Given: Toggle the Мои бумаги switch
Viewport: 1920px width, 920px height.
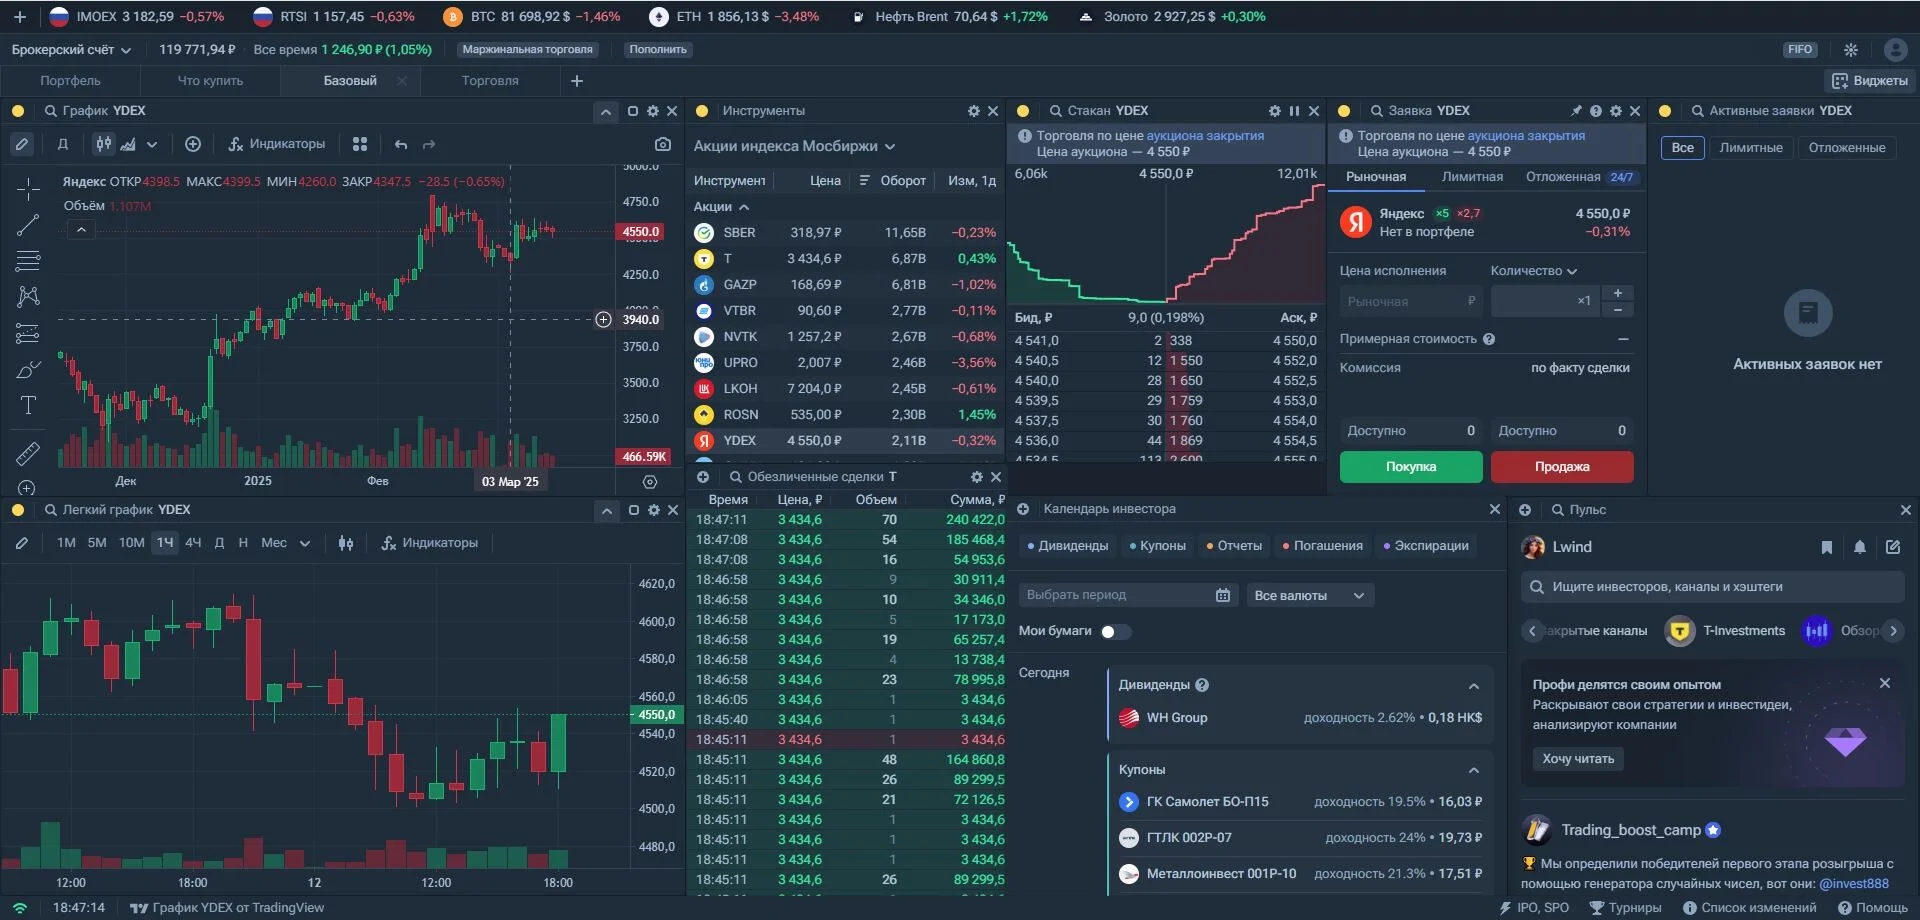Looking at the screenshot, I should tap(1115, 631).
